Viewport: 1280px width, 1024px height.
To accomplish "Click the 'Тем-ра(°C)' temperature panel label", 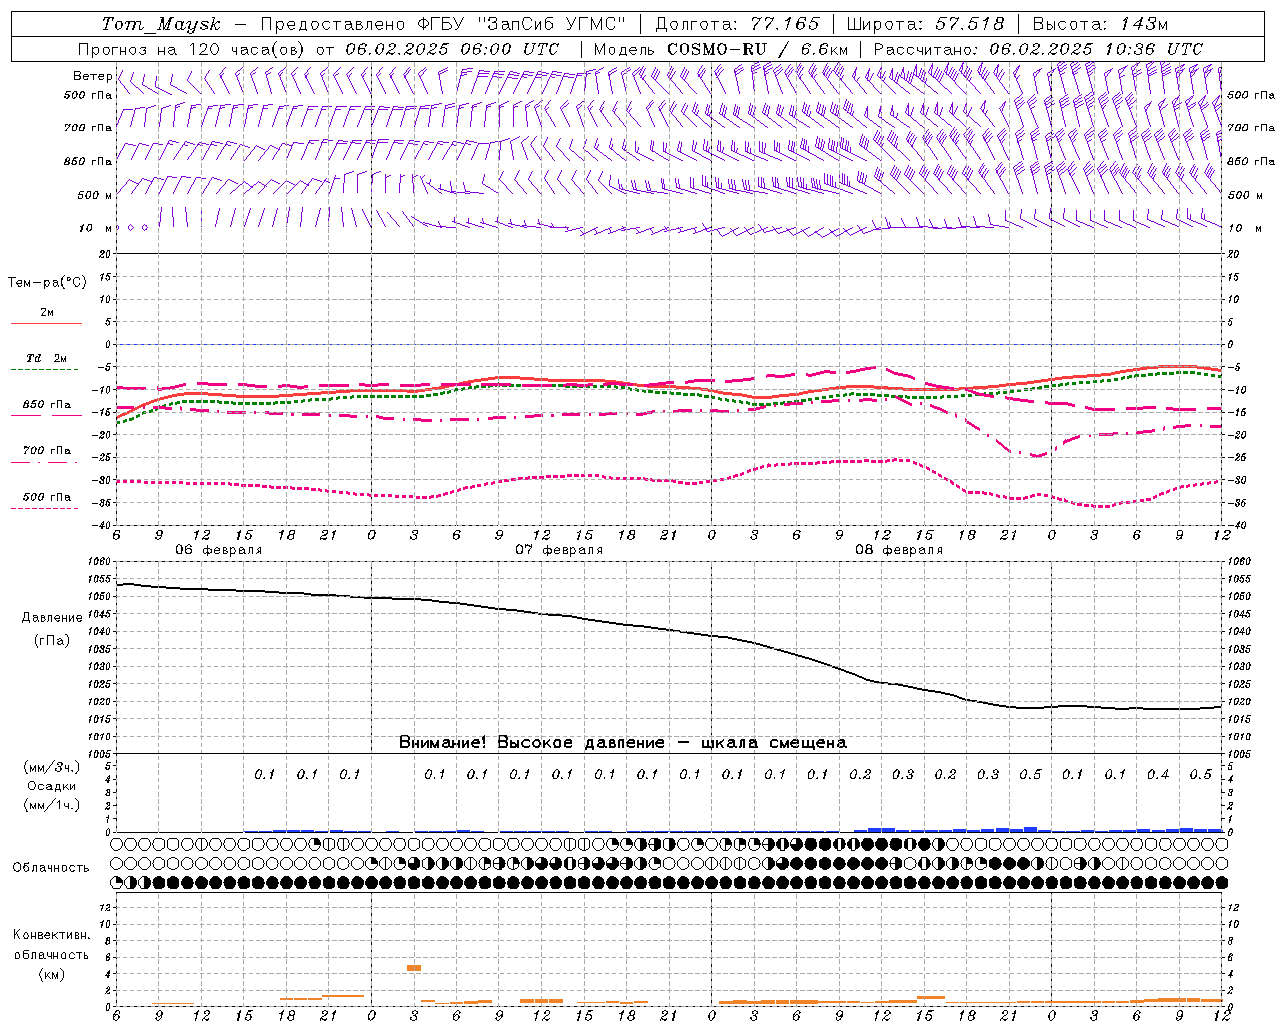I will click(x=47, y=282).
